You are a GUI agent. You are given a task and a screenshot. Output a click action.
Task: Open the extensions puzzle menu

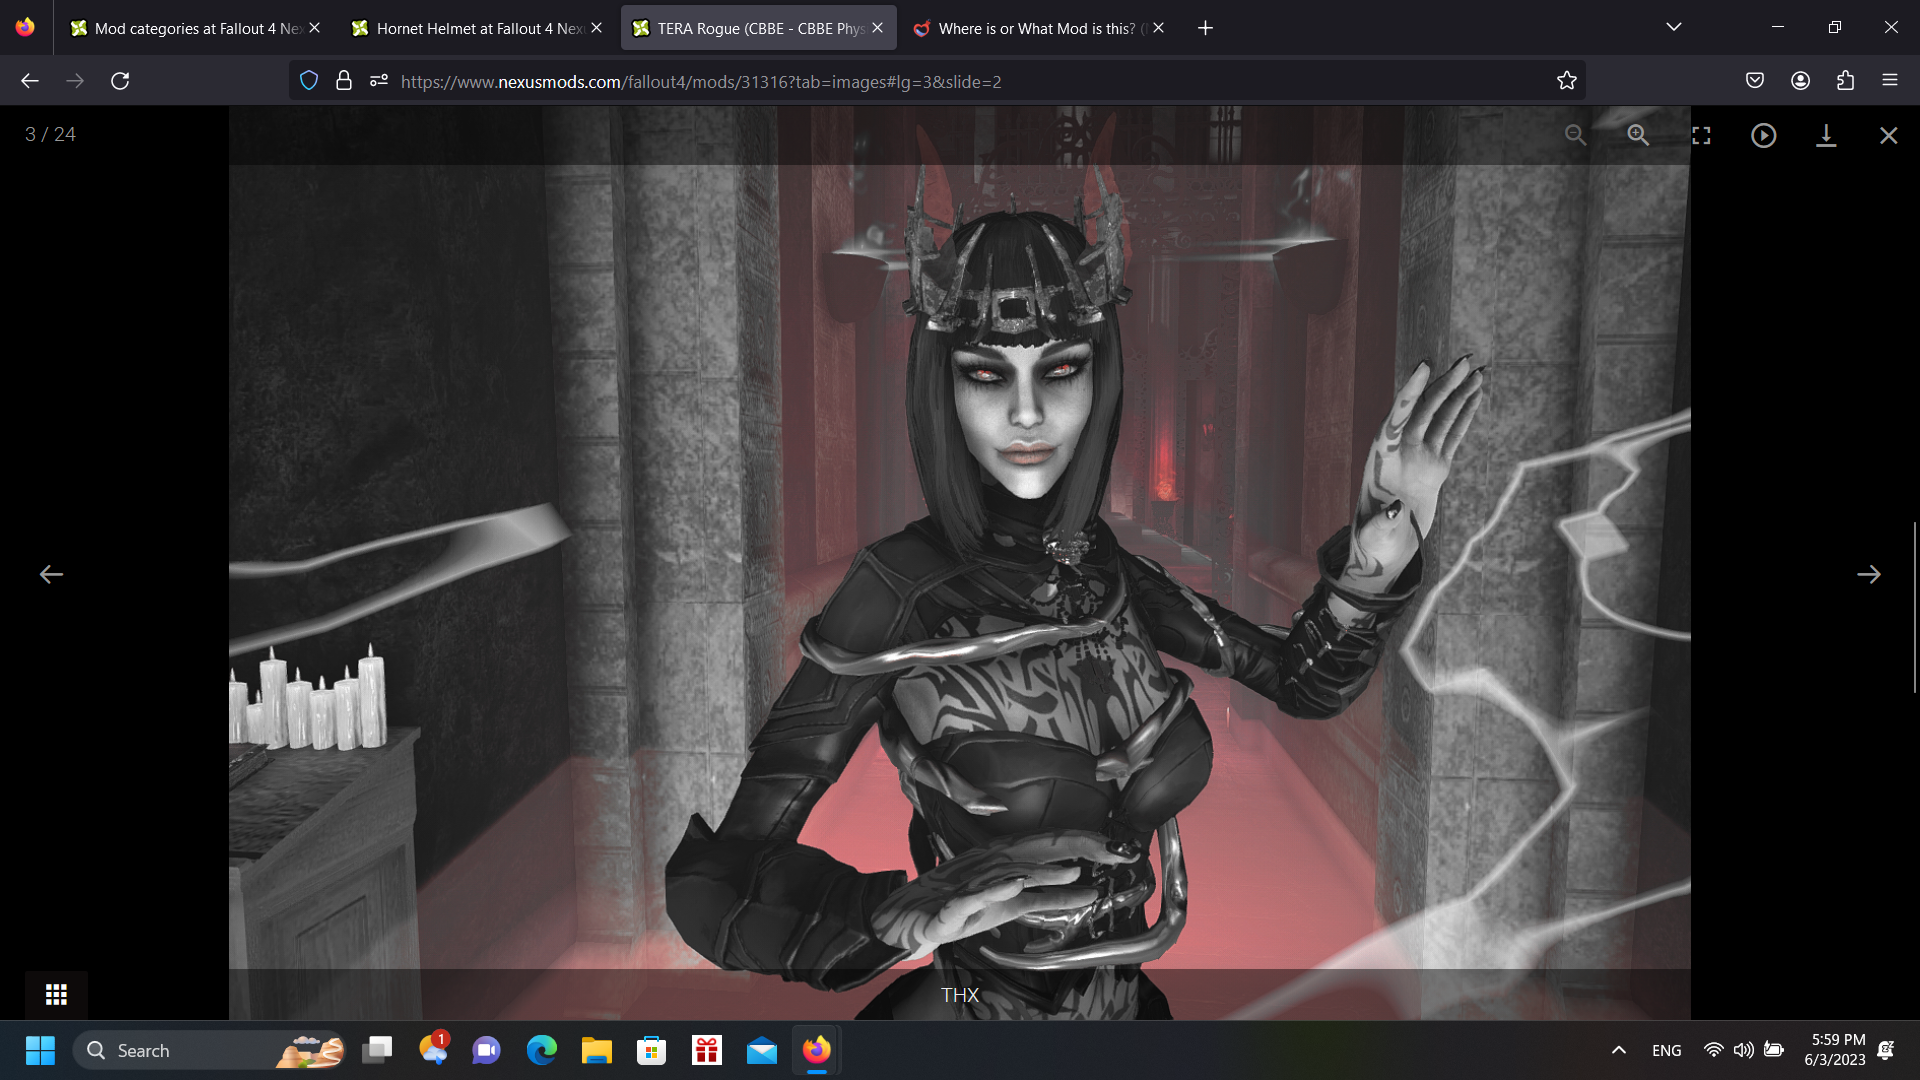(x=1845, y=81)
